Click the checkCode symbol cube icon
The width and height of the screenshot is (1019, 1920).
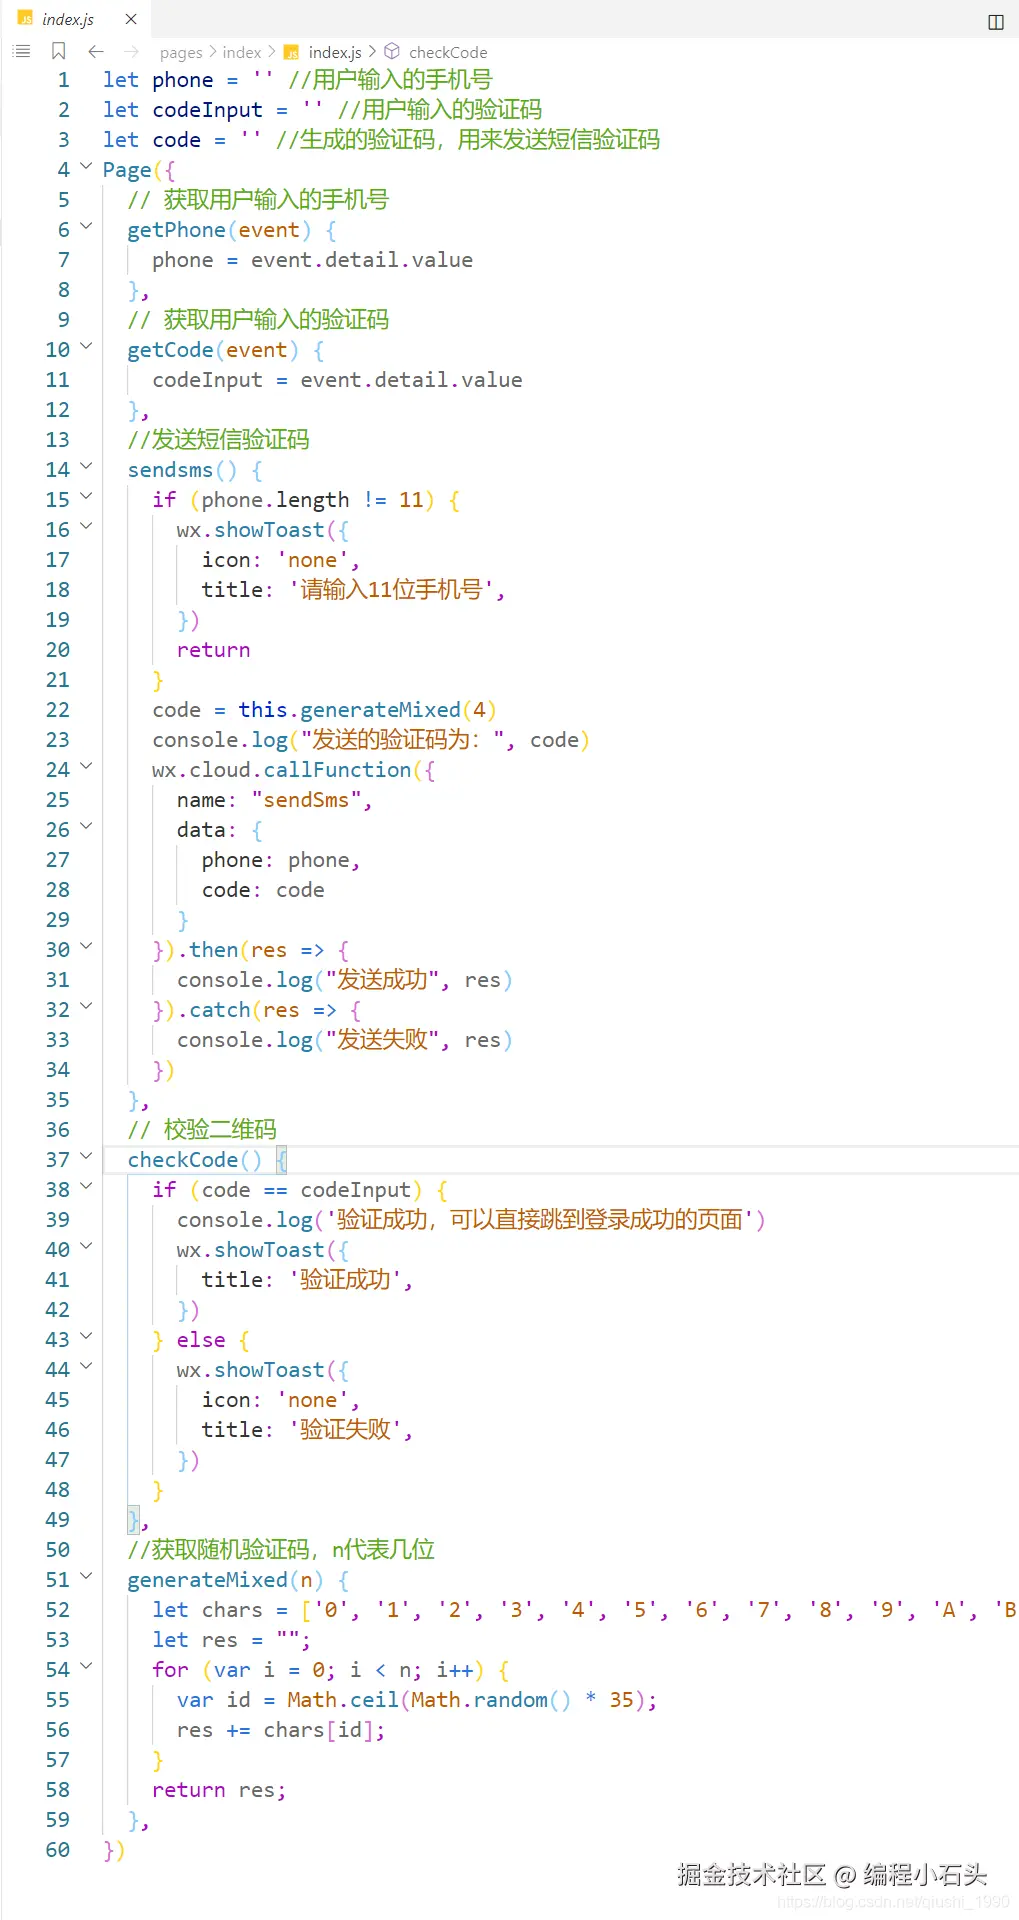click(x=392, y=51)
